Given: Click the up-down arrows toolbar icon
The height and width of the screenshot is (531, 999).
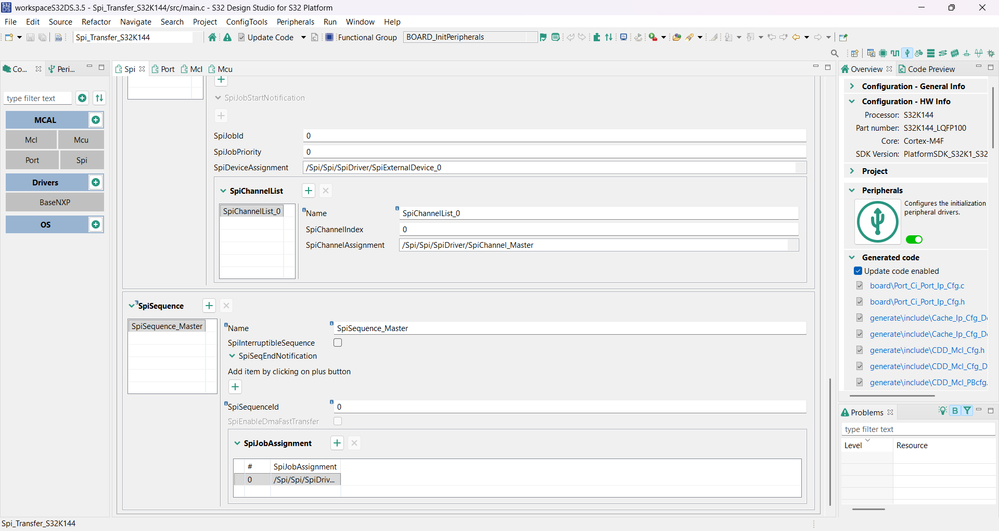Looking at the screenshot, I should [608, 38].
